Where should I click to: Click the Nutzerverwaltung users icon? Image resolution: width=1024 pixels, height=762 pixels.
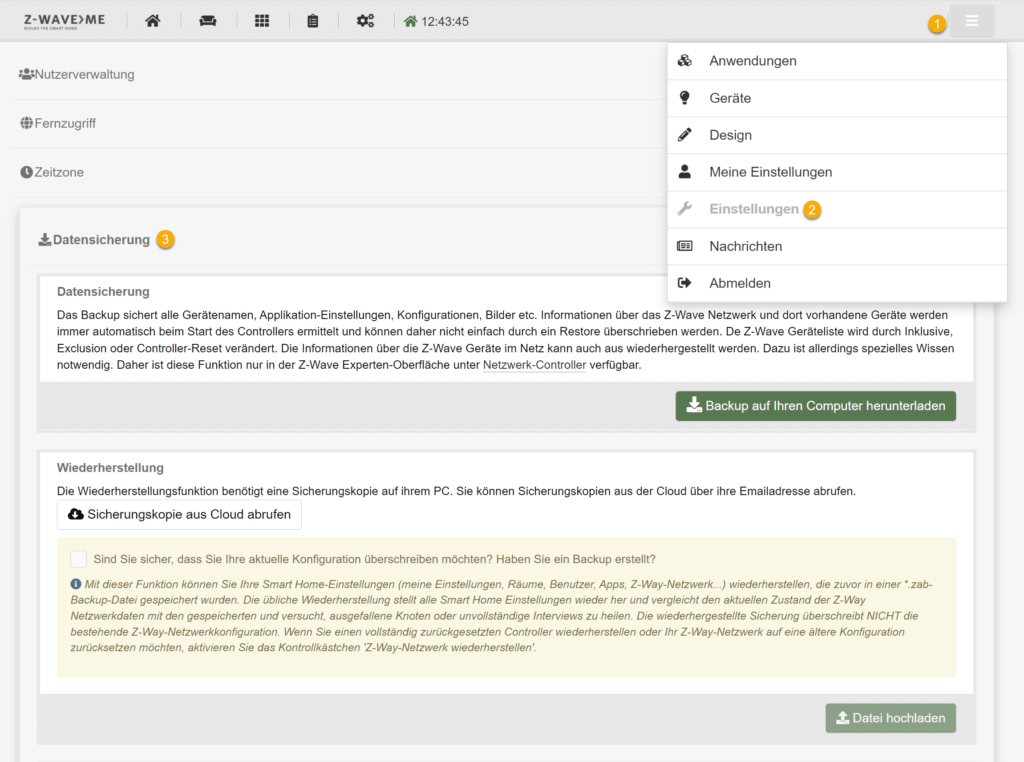[x=26, y=74]
